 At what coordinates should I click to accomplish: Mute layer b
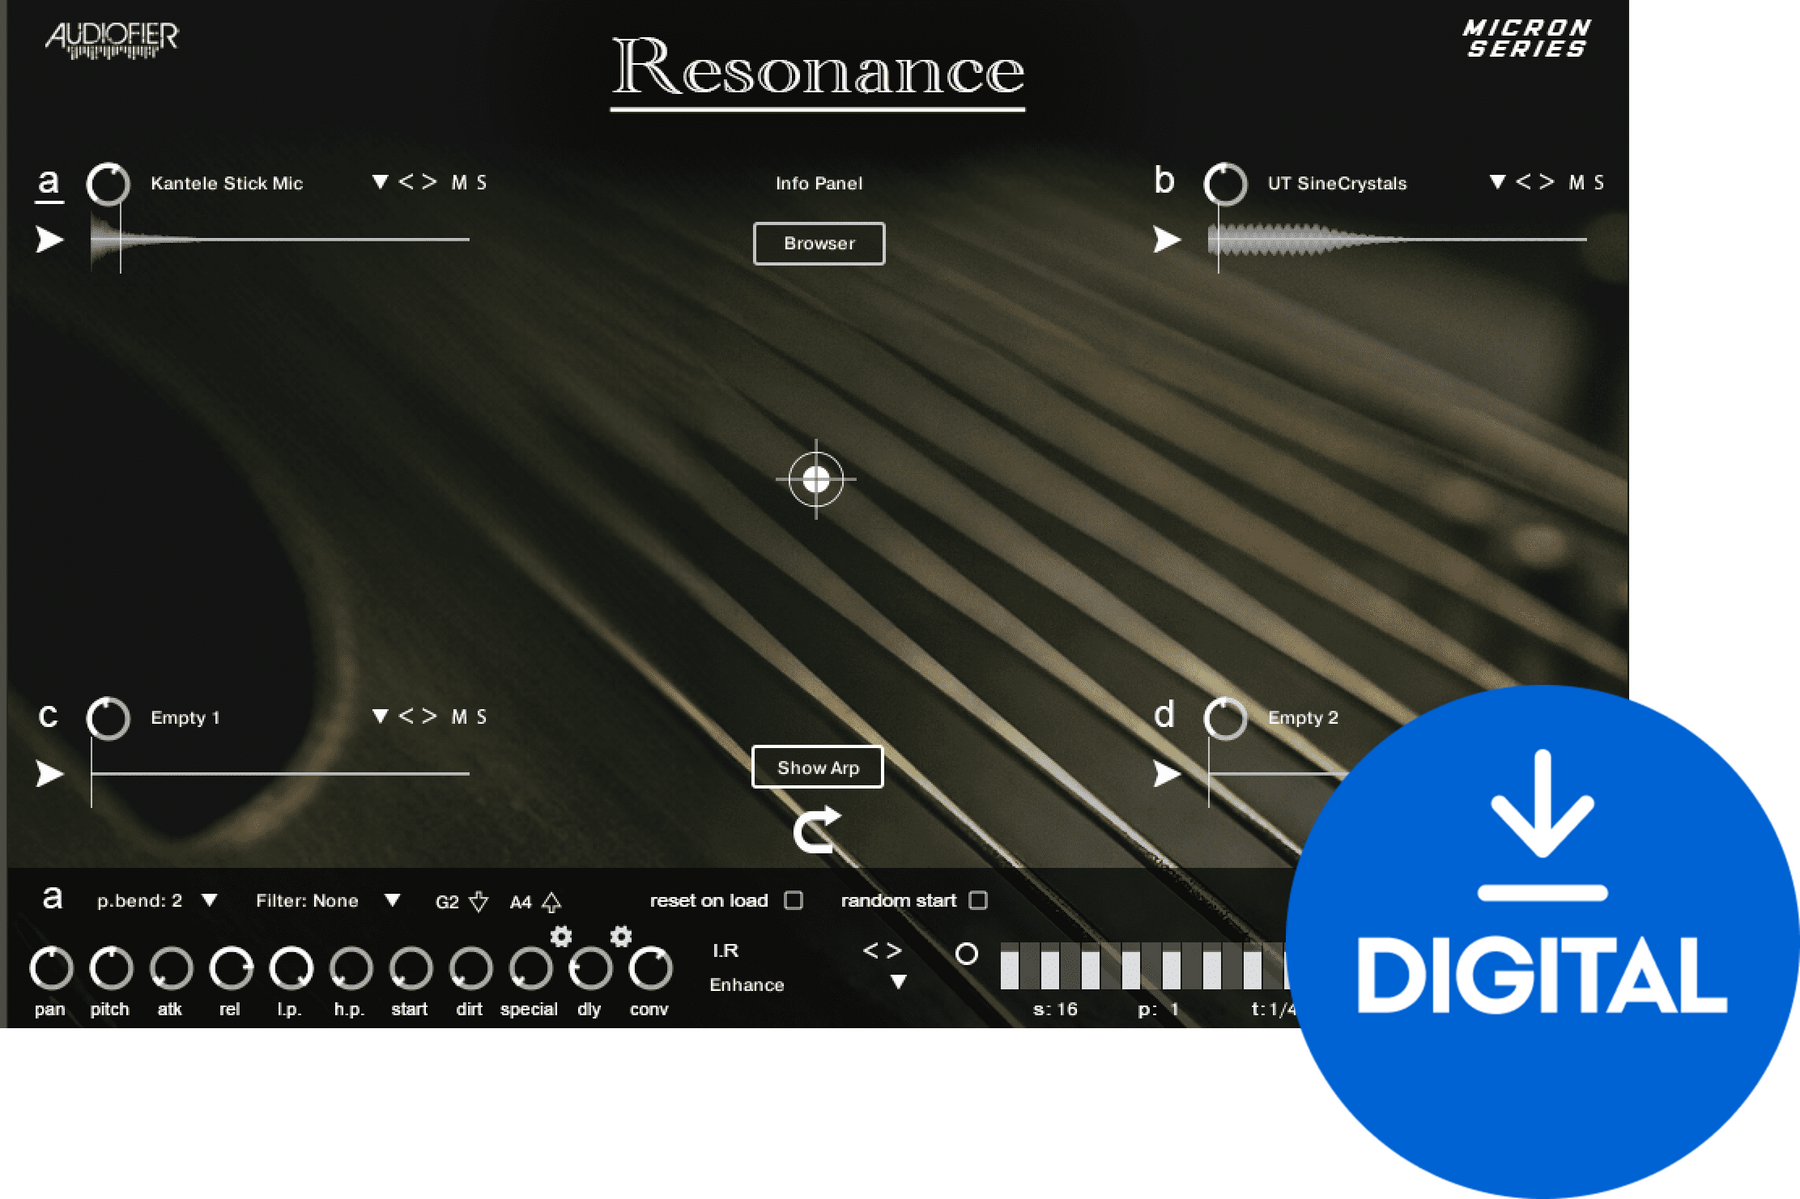pos(1576,183)
